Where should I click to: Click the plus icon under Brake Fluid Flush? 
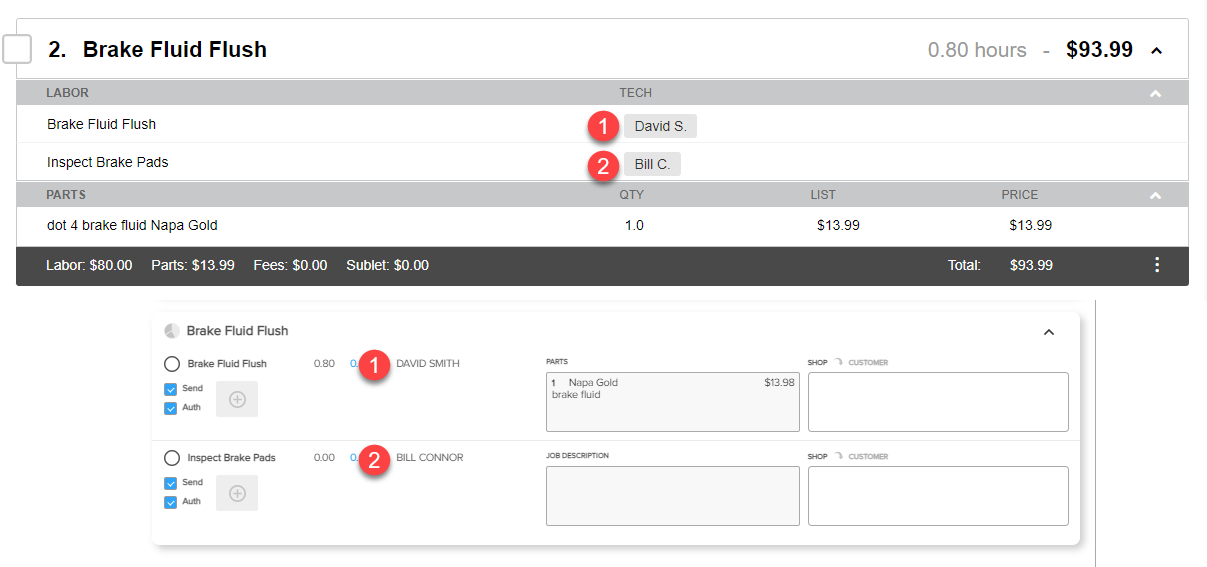[237, 399]
